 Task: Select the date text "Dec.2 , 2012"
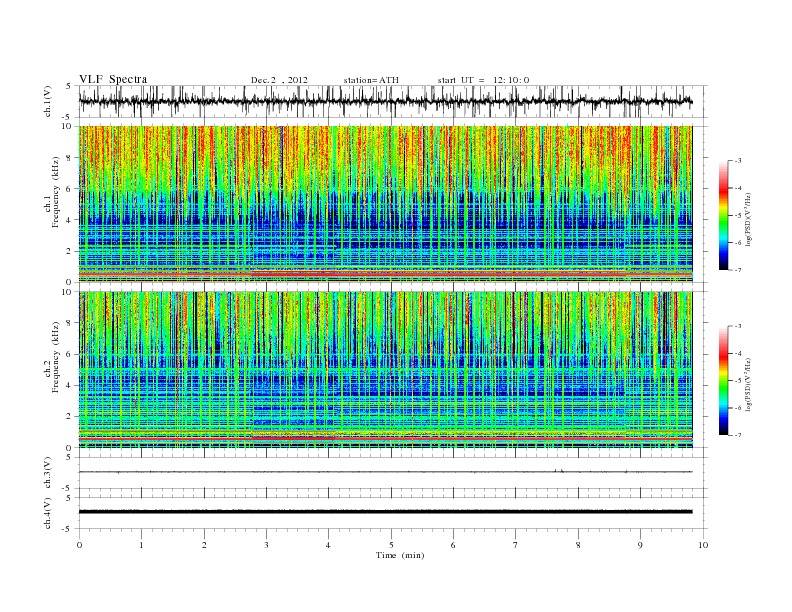click(x=279, y=80)
